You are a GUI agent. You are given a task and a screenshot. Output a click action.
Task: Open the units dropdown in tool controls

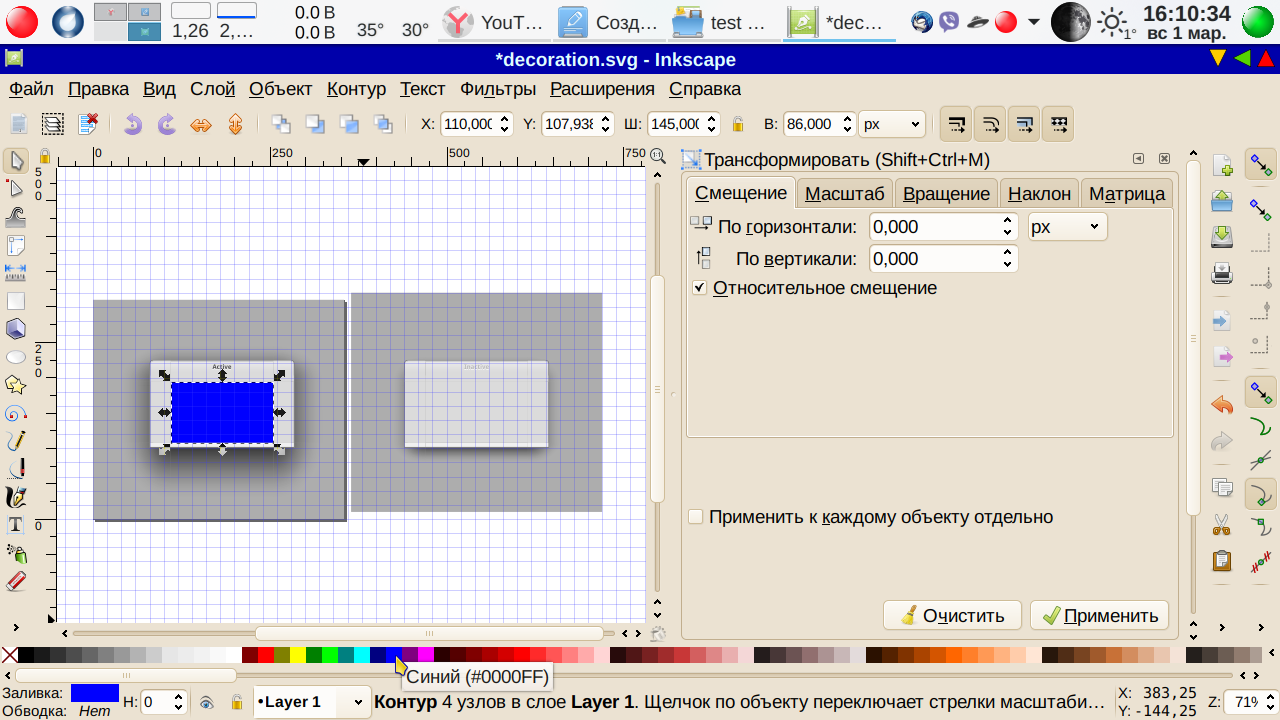coord(892,124)
